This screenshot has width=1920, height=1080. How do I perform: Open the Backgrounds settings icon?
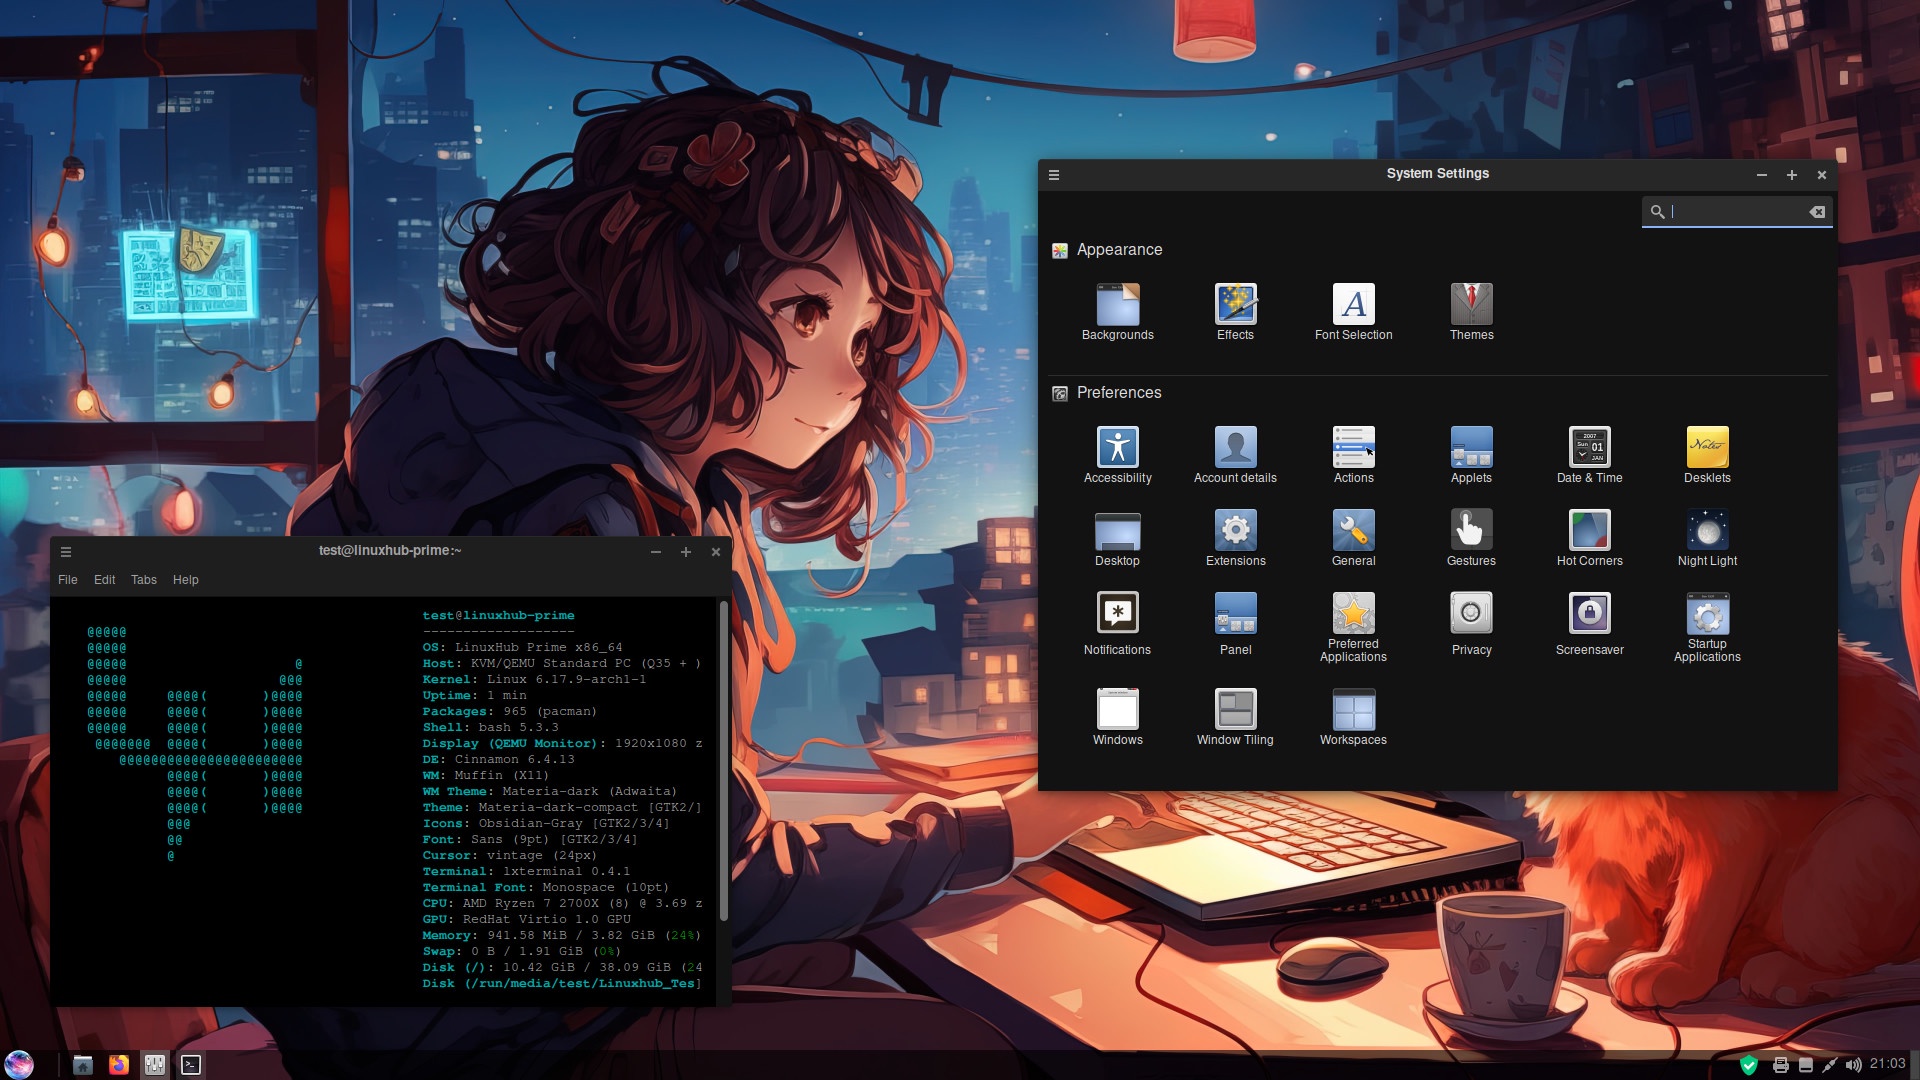tap(1117, 306)
